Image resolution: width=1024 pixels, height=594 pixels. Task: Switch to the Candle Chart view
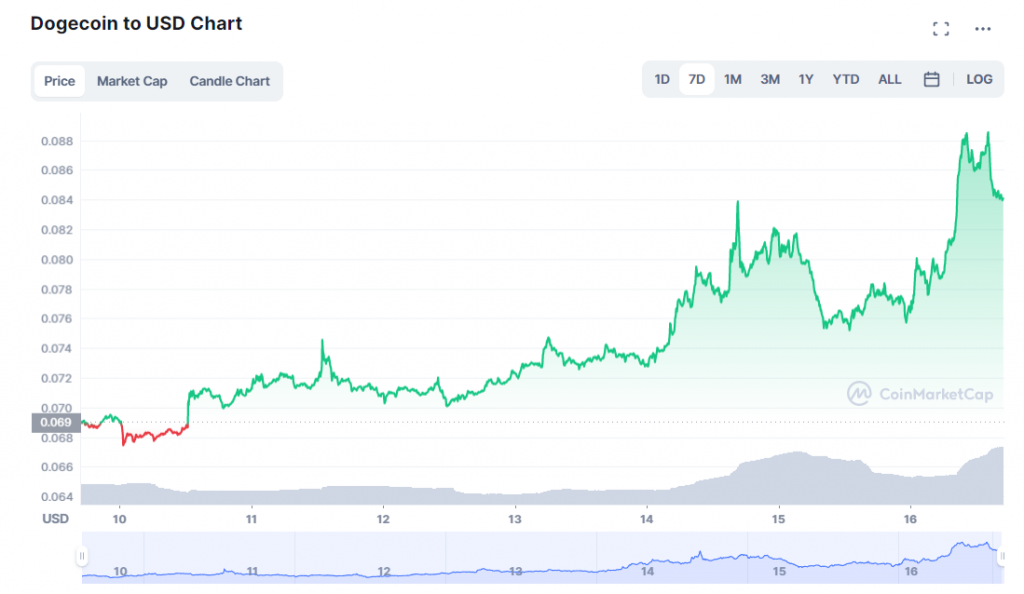tap(229, 81)
